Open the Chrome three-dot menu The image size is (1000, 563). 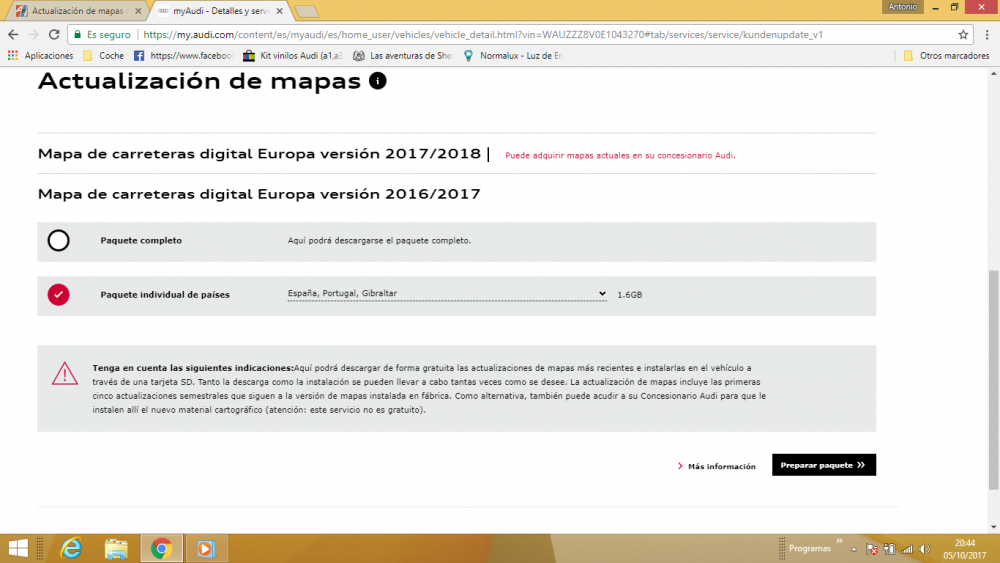pos(987,34)
